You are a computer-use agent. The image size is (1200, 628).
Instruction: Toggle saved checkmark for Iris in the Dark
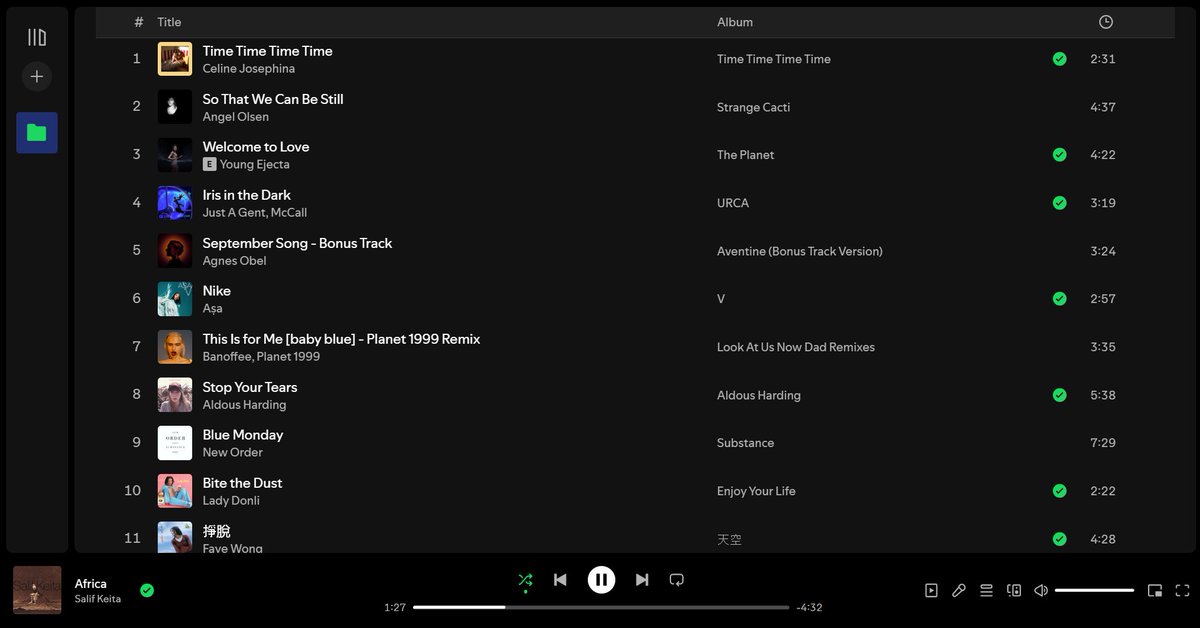[1059, 203]
